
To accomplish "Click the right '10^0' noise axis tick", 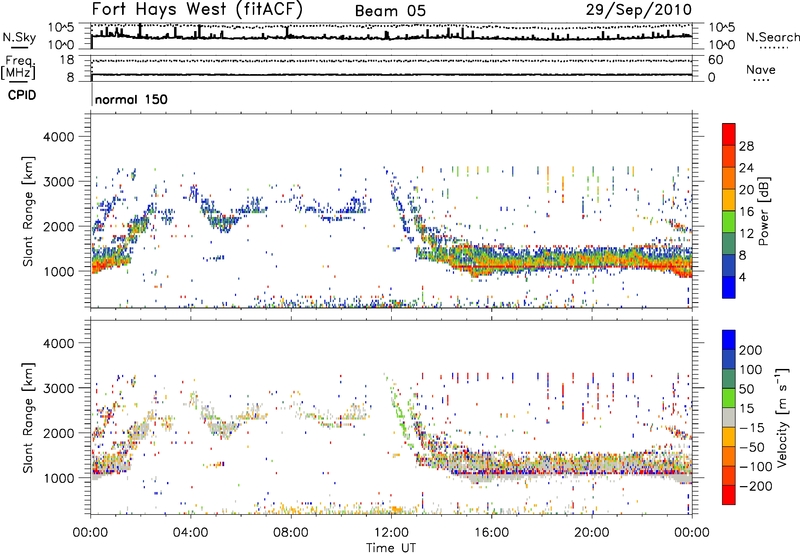I will click(722, 45).
